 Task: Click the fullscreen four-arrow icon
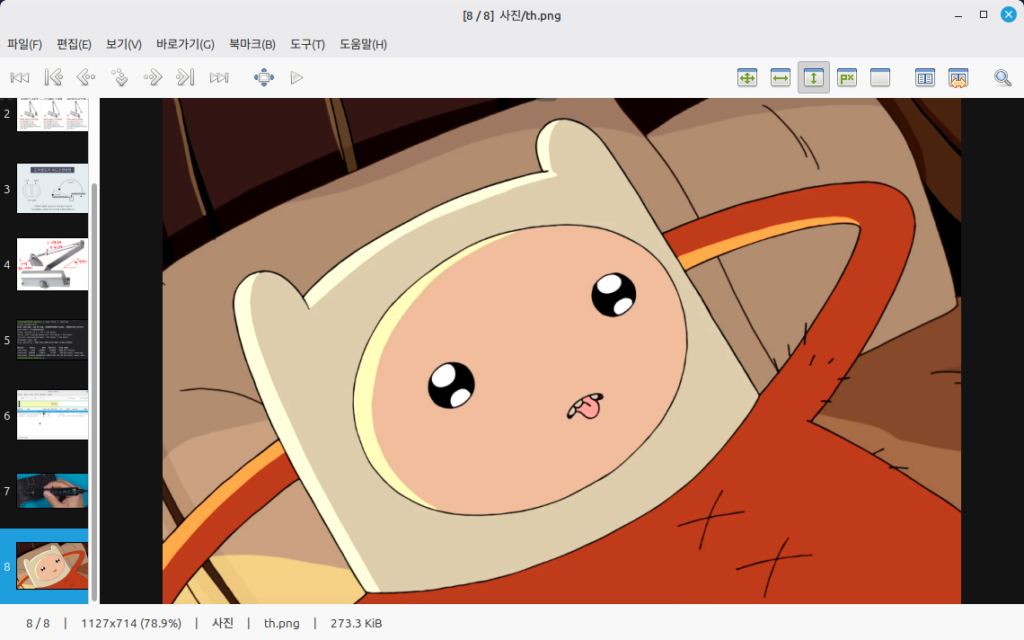click(264, 77)
